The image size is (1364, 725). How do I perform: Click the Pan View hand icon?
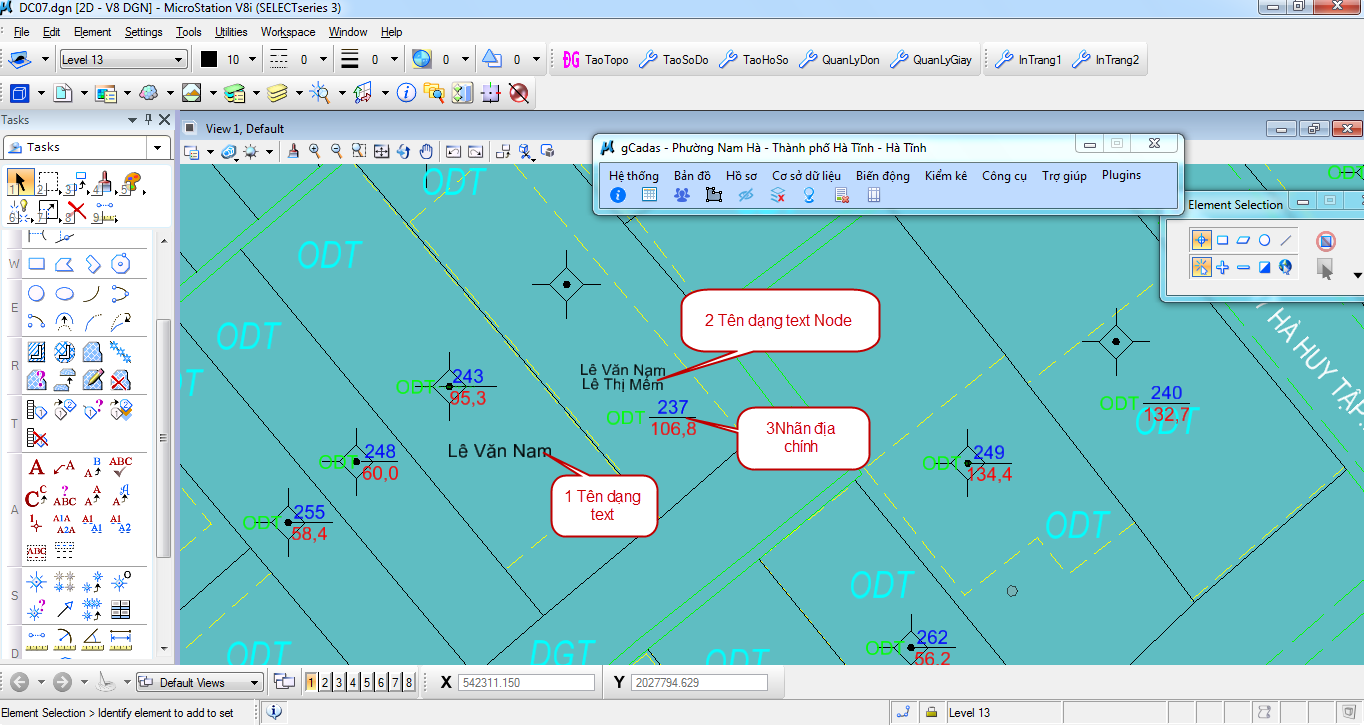point(426,151)
